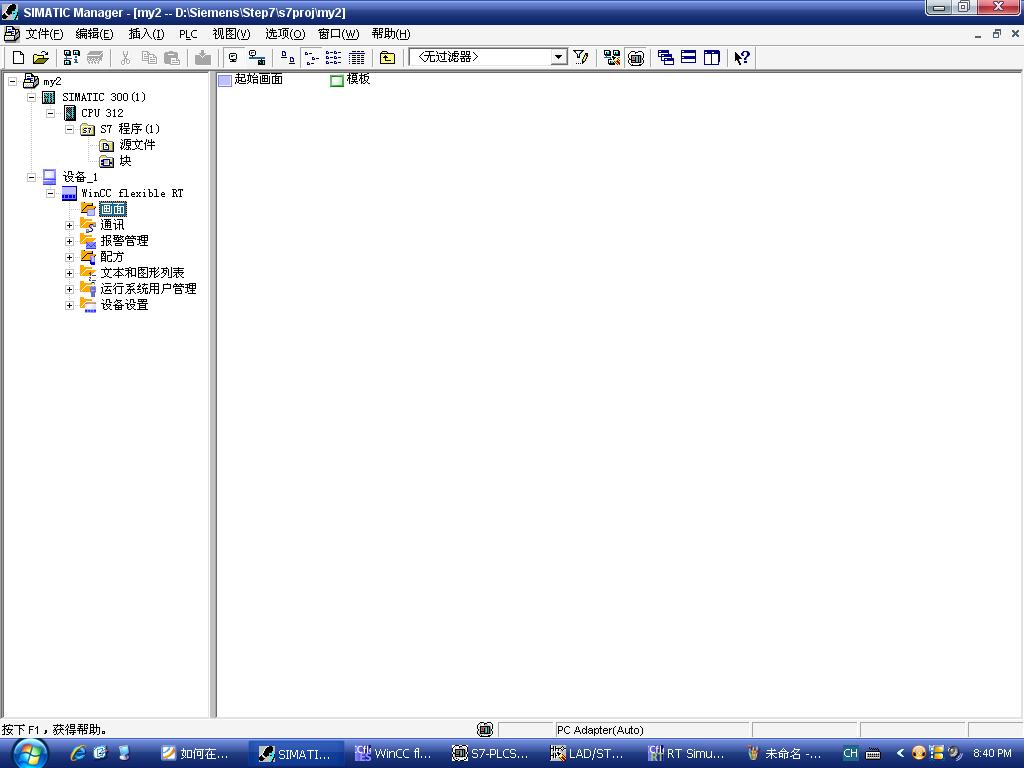
Task: Collapse the SIMATIC 300(1) tree node
Action: pyautogui.click(x=31, y=97)
